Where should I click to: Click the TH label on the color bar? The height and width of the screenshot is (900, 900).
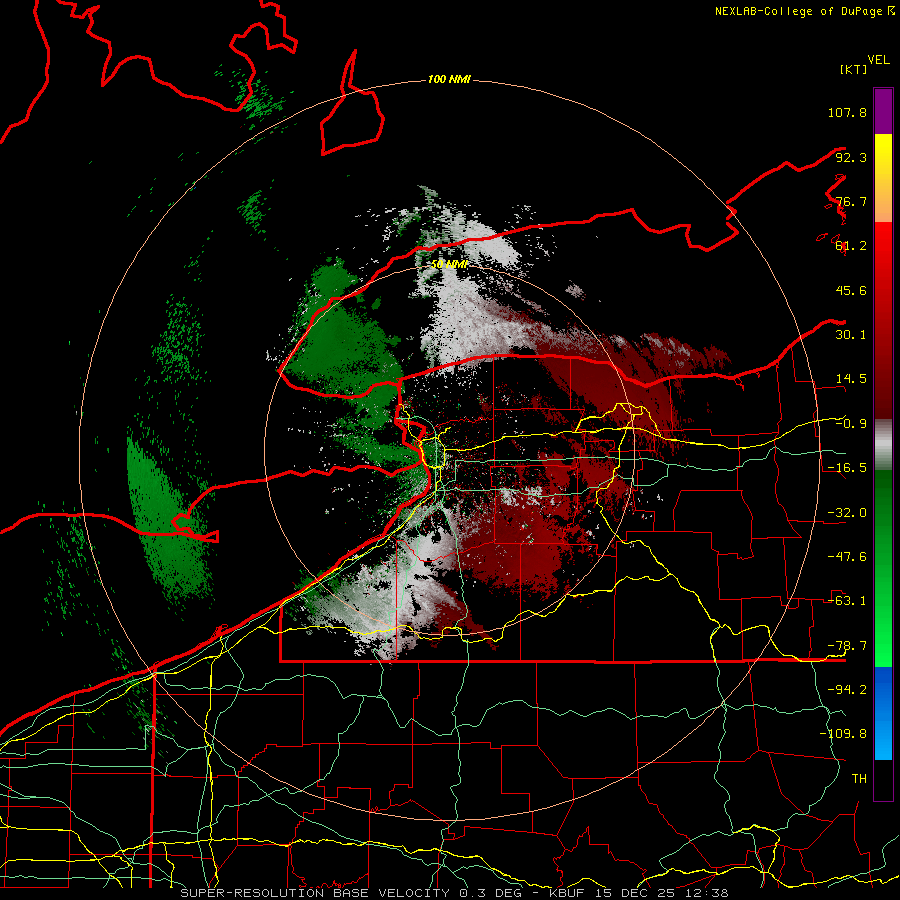click(859, 779)
